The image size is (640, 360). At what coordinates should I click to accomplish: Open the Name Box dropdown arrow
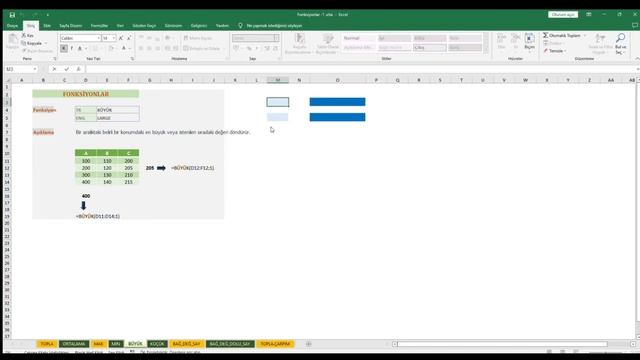35,69
